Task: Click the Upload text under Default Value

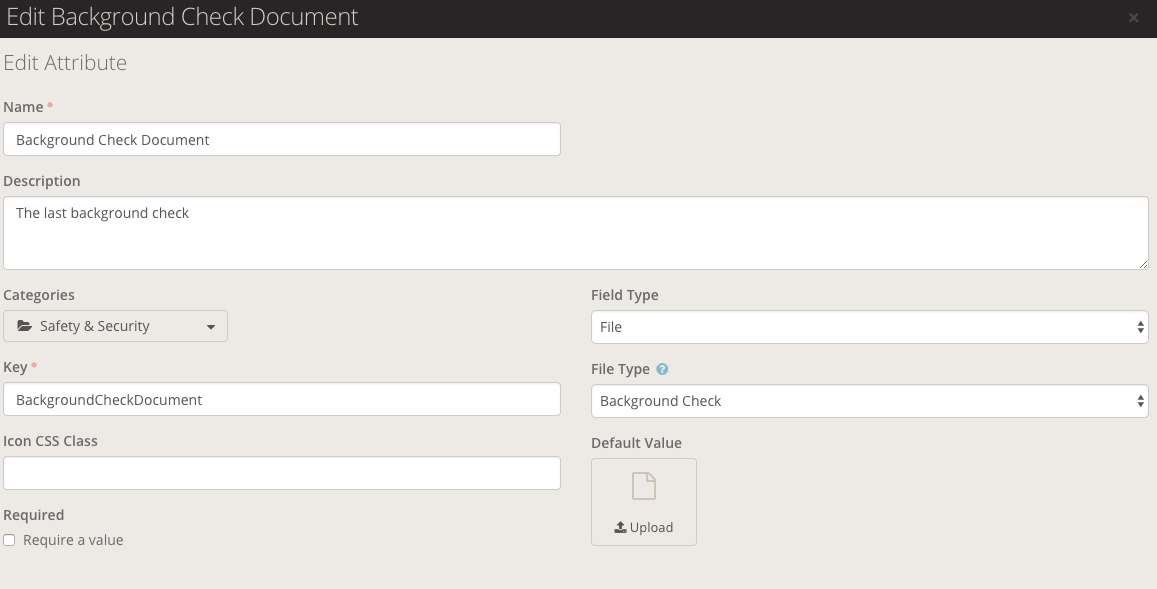Action: click(651, 527)
